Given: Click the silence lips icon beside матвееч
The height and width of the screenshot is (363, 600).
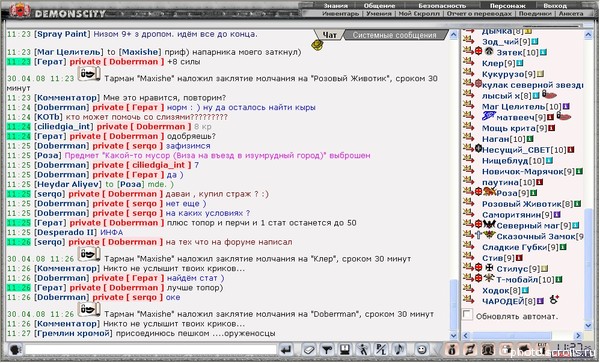Looking at the screenshot, I should tap(564, 116).
